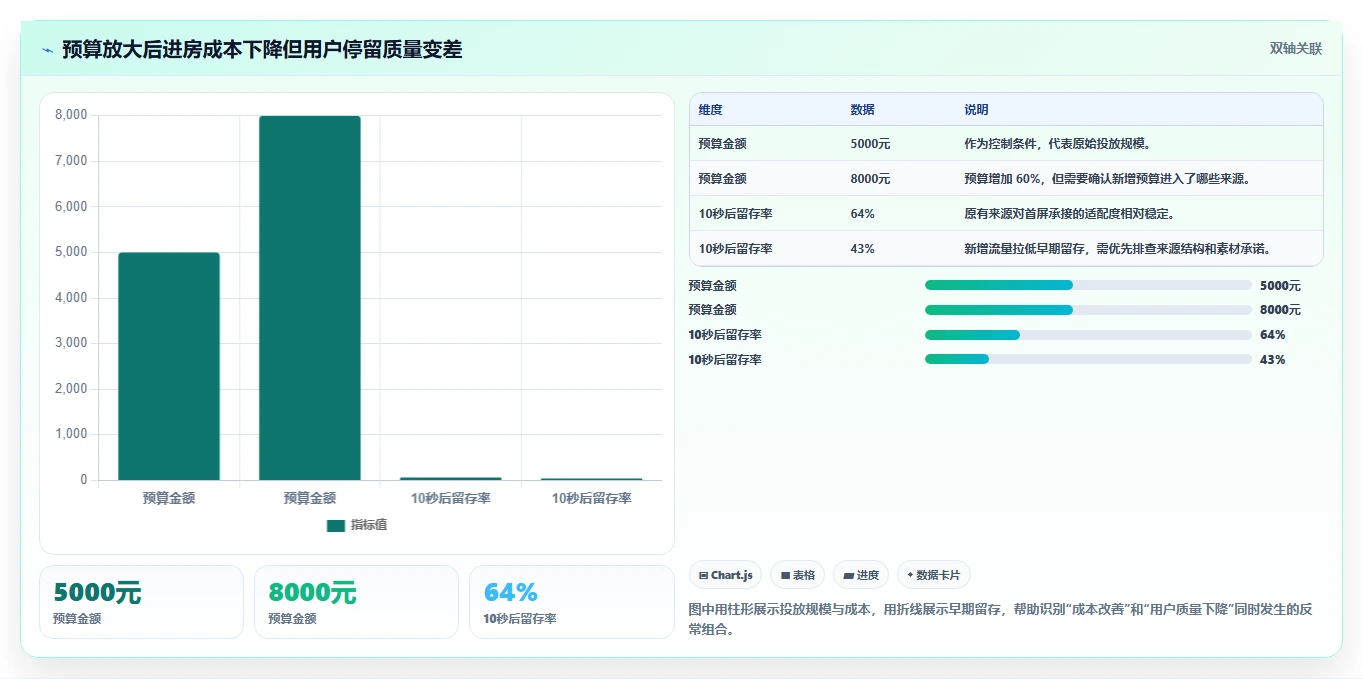Click the progress bar ending with 8000元
The image size is (1363, 679).
tap(1088, 310)
